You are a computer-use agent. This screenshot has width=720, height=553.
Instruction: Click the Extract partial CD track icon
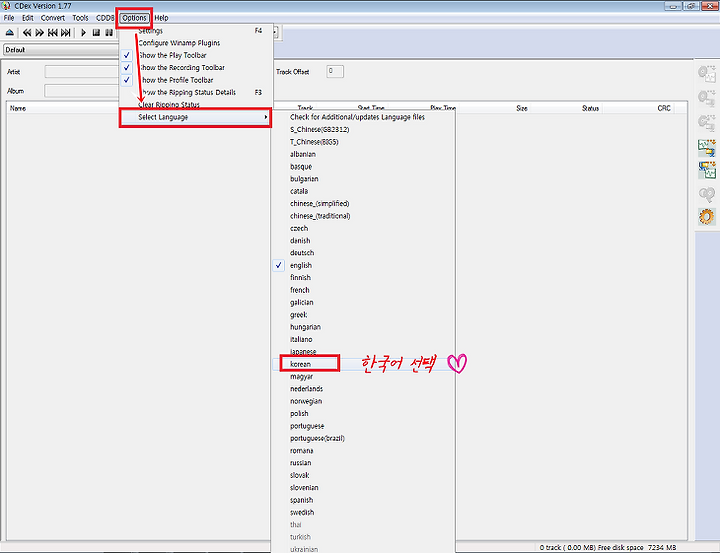[x=707, y=123]
